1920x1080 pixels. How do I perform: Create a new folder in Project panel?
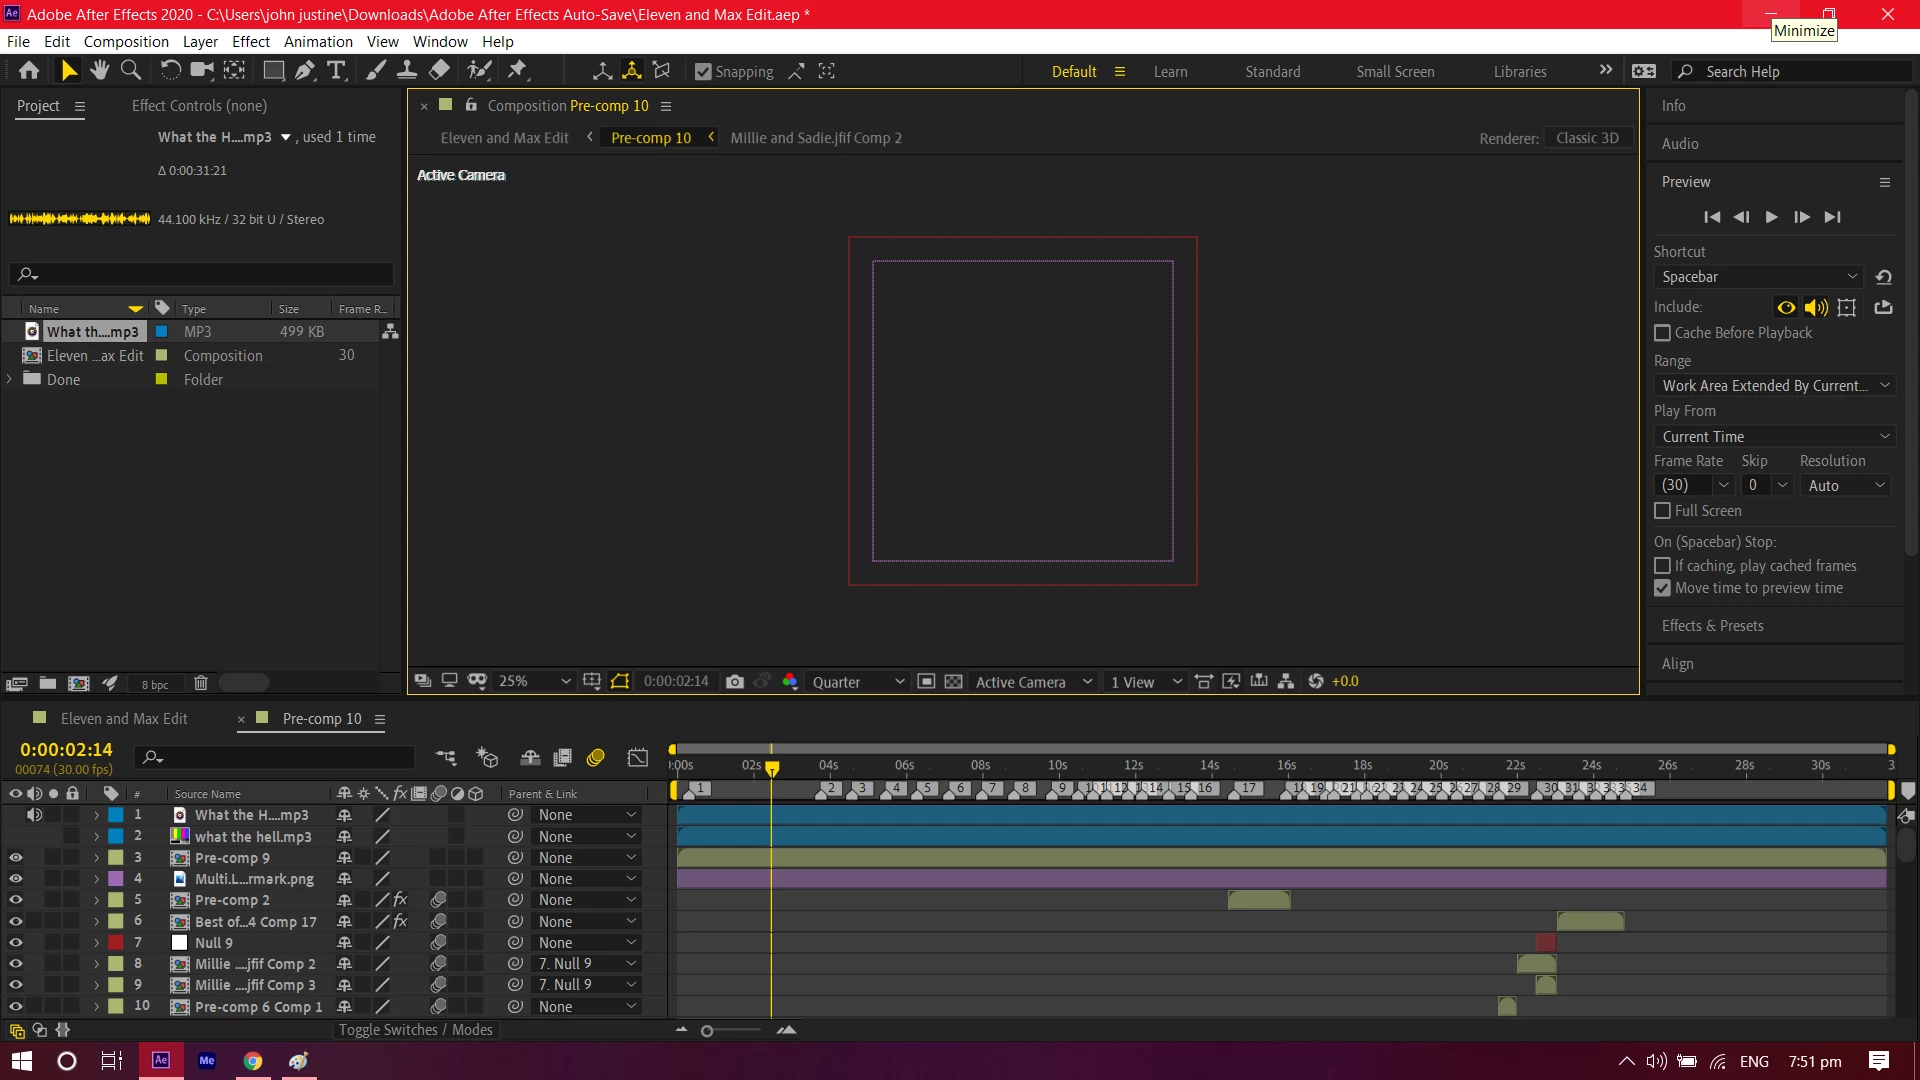coord(47,683)
